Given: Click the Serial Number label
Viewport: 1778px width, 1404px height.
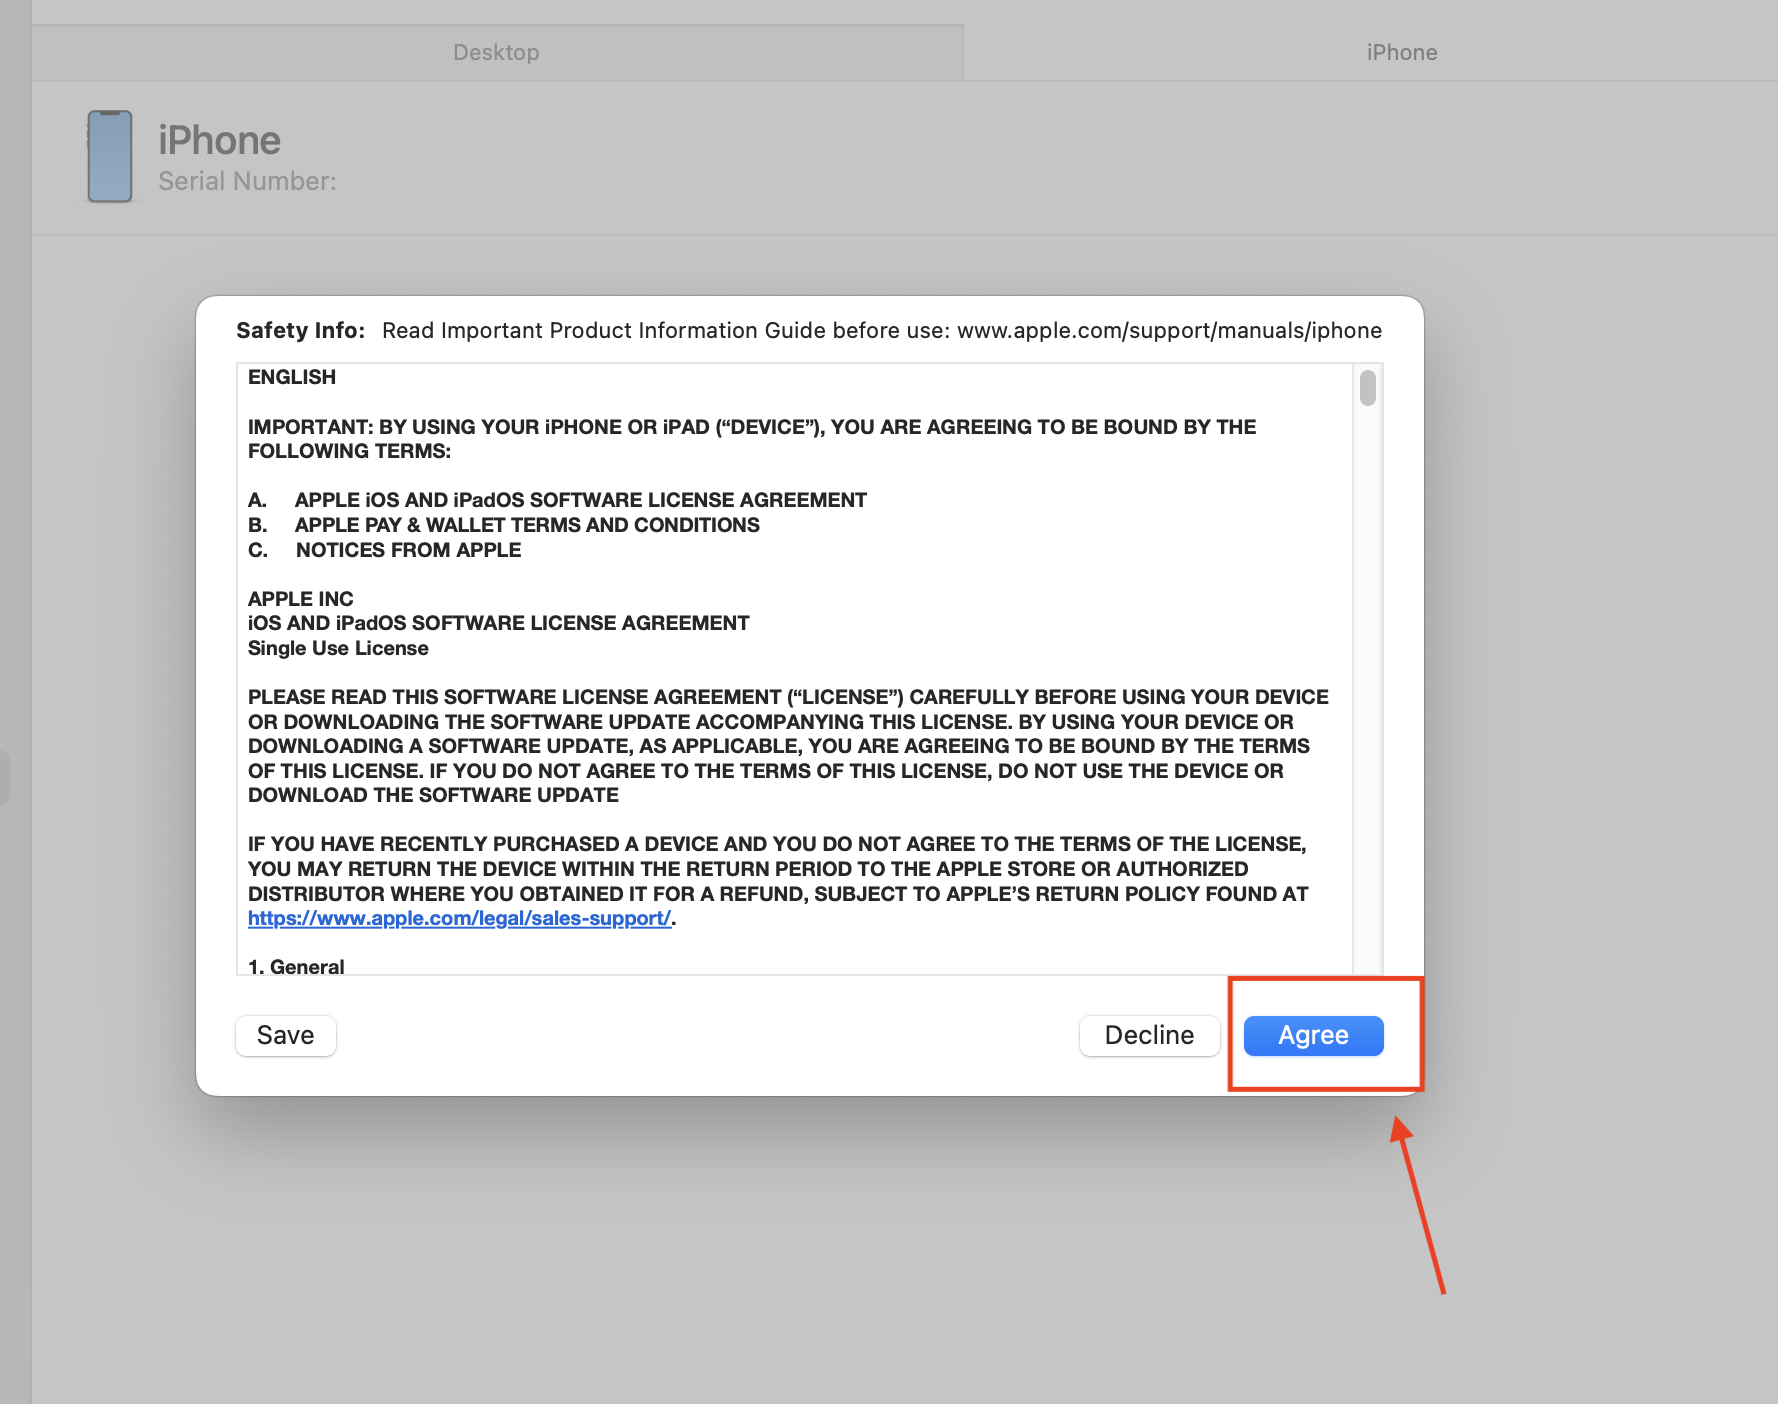Looking at the screenshot, I should click(x=247, y=181).
